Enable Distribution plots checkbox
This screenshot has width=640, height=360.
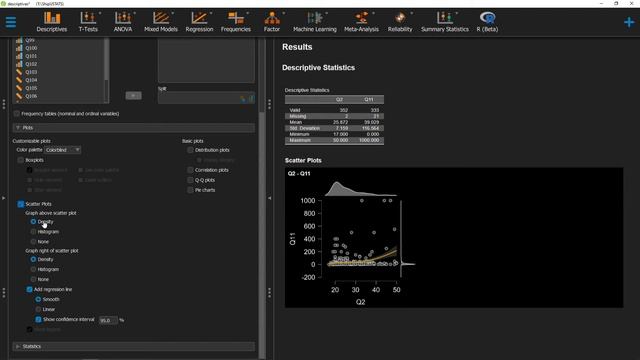190,150
